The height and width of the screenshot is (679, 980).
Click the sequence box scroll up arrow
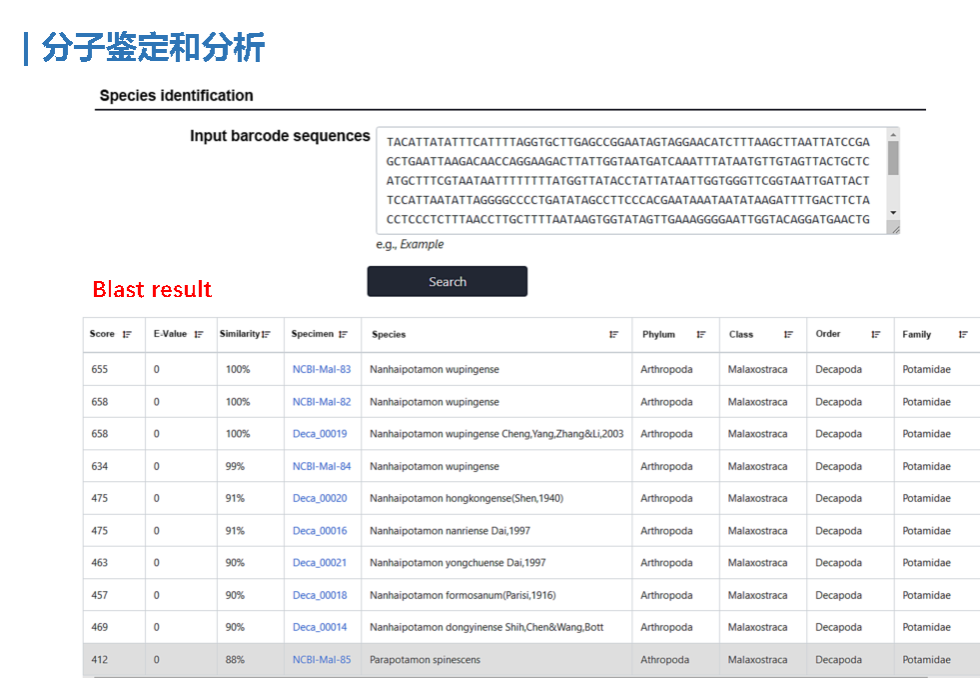[x=893, y=134]
